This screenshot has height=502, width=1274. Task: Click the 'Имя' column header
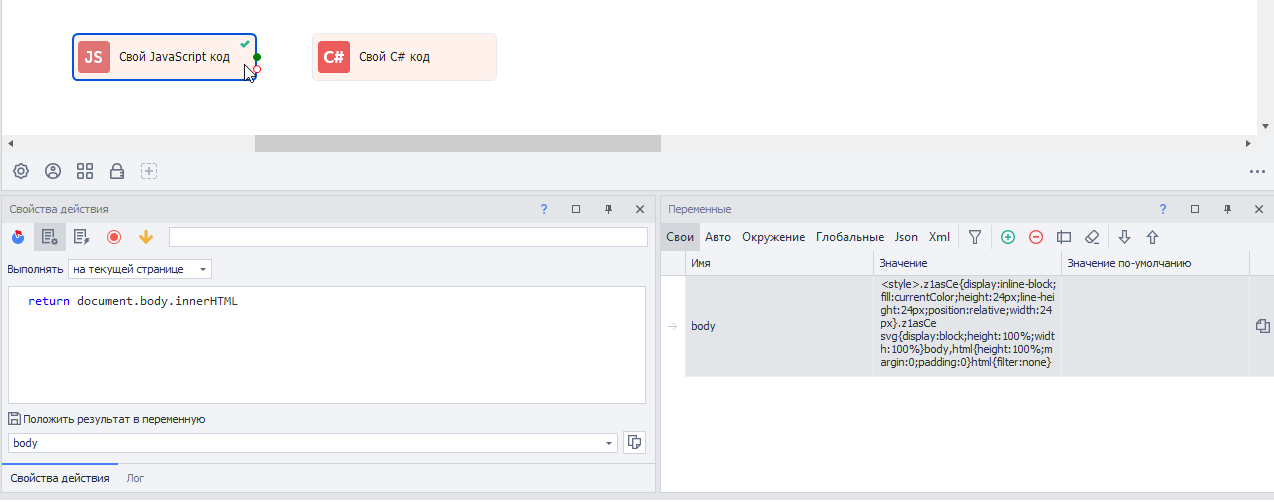pyautogui.click(x=779, y=263)
